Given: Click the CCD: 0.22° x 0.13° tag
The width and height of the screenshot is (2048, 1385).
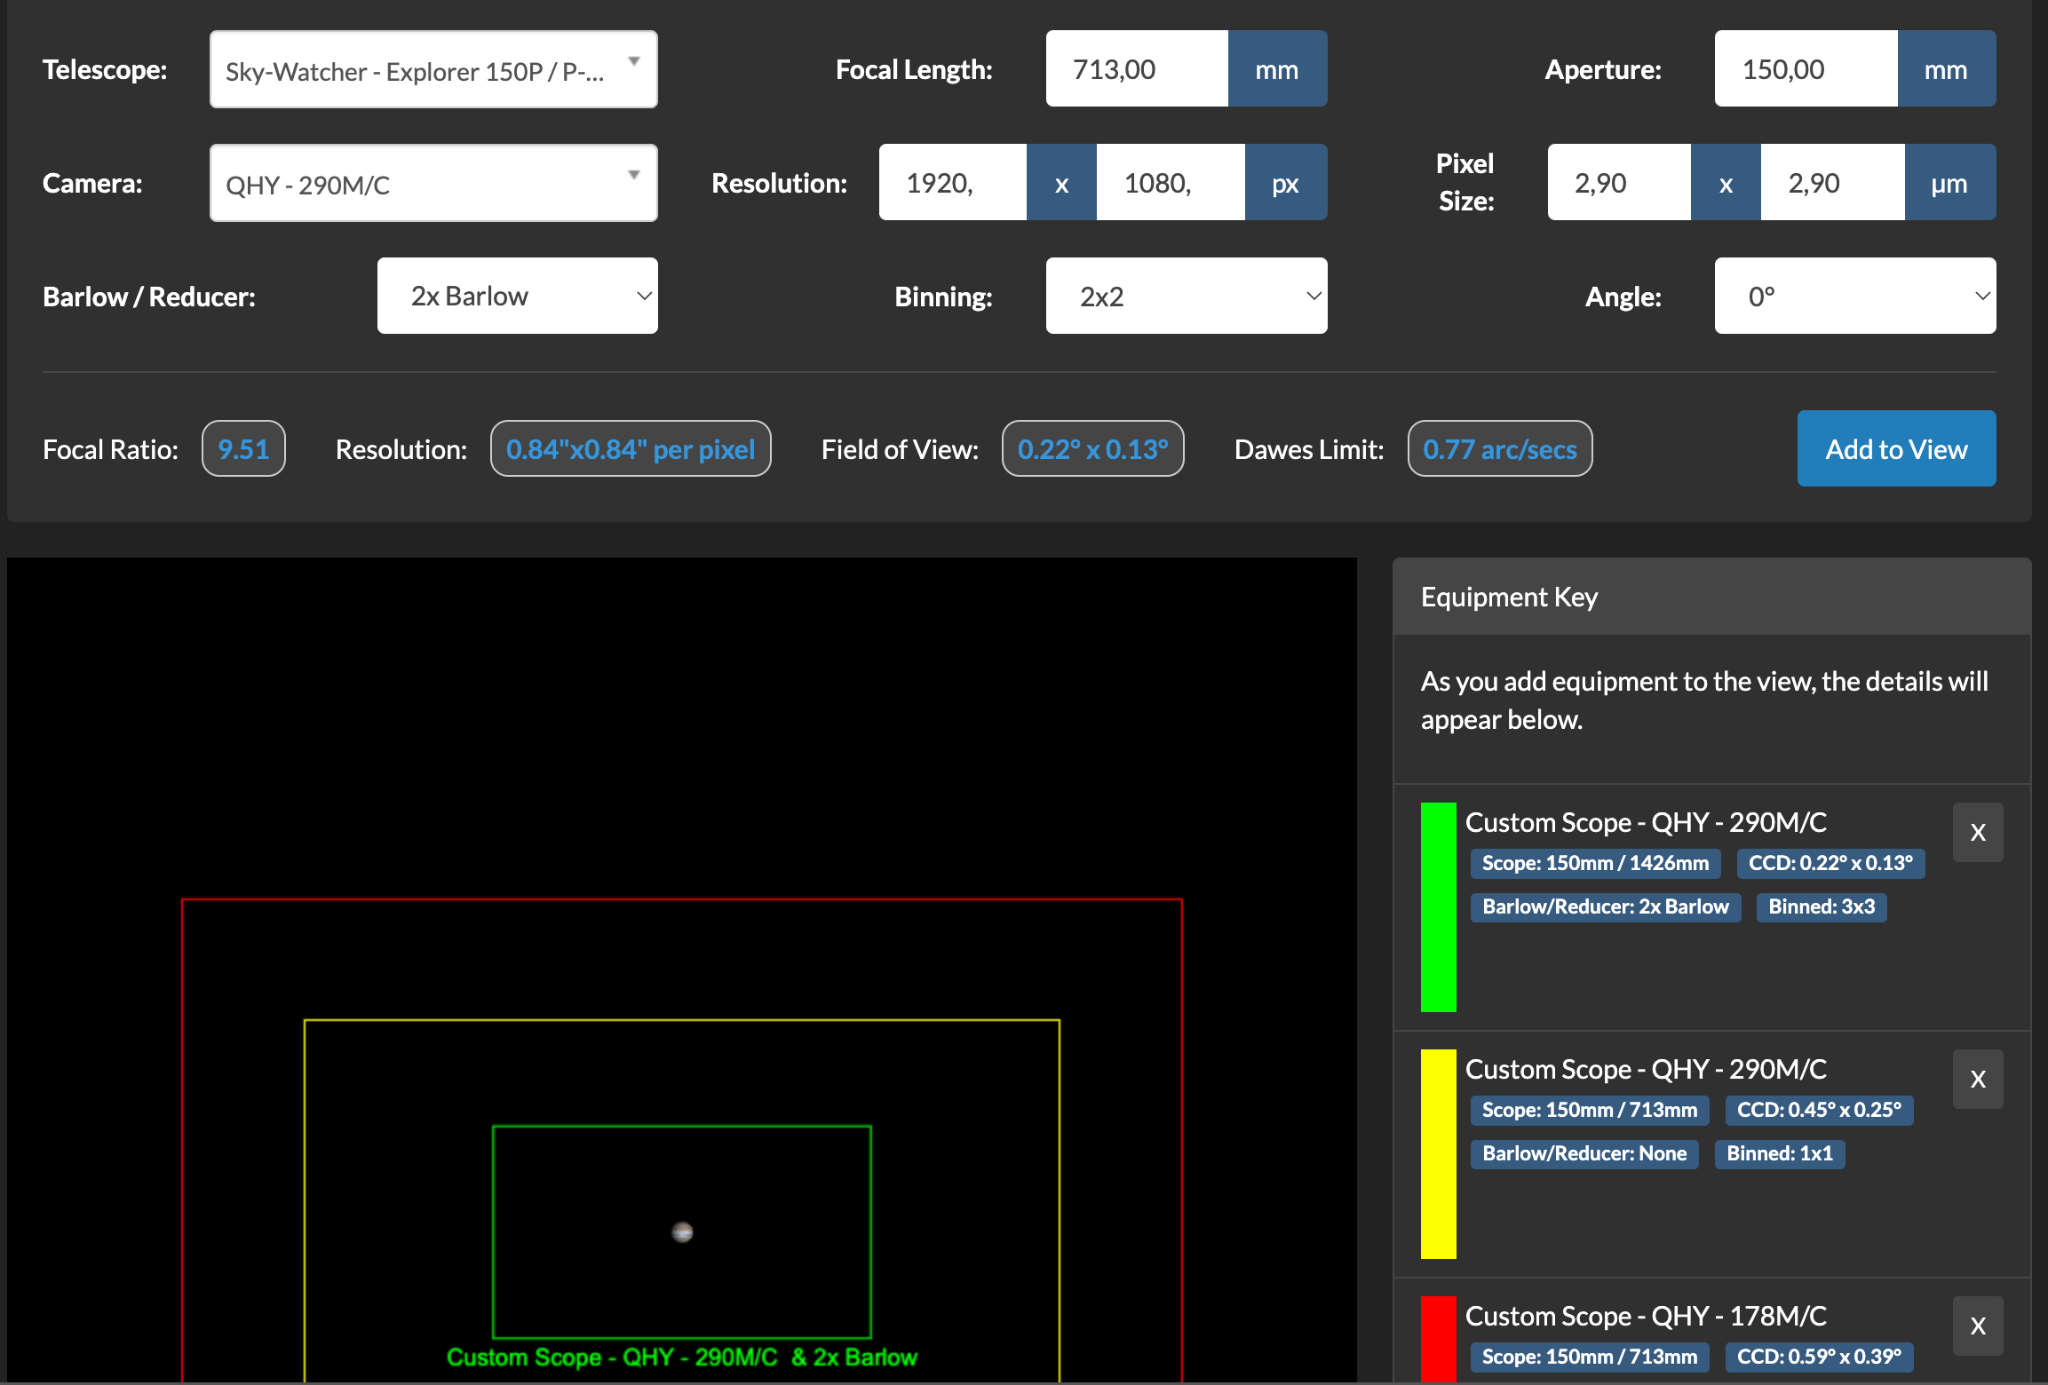Looking at the screenshot, I should [x=1830, y=863].
